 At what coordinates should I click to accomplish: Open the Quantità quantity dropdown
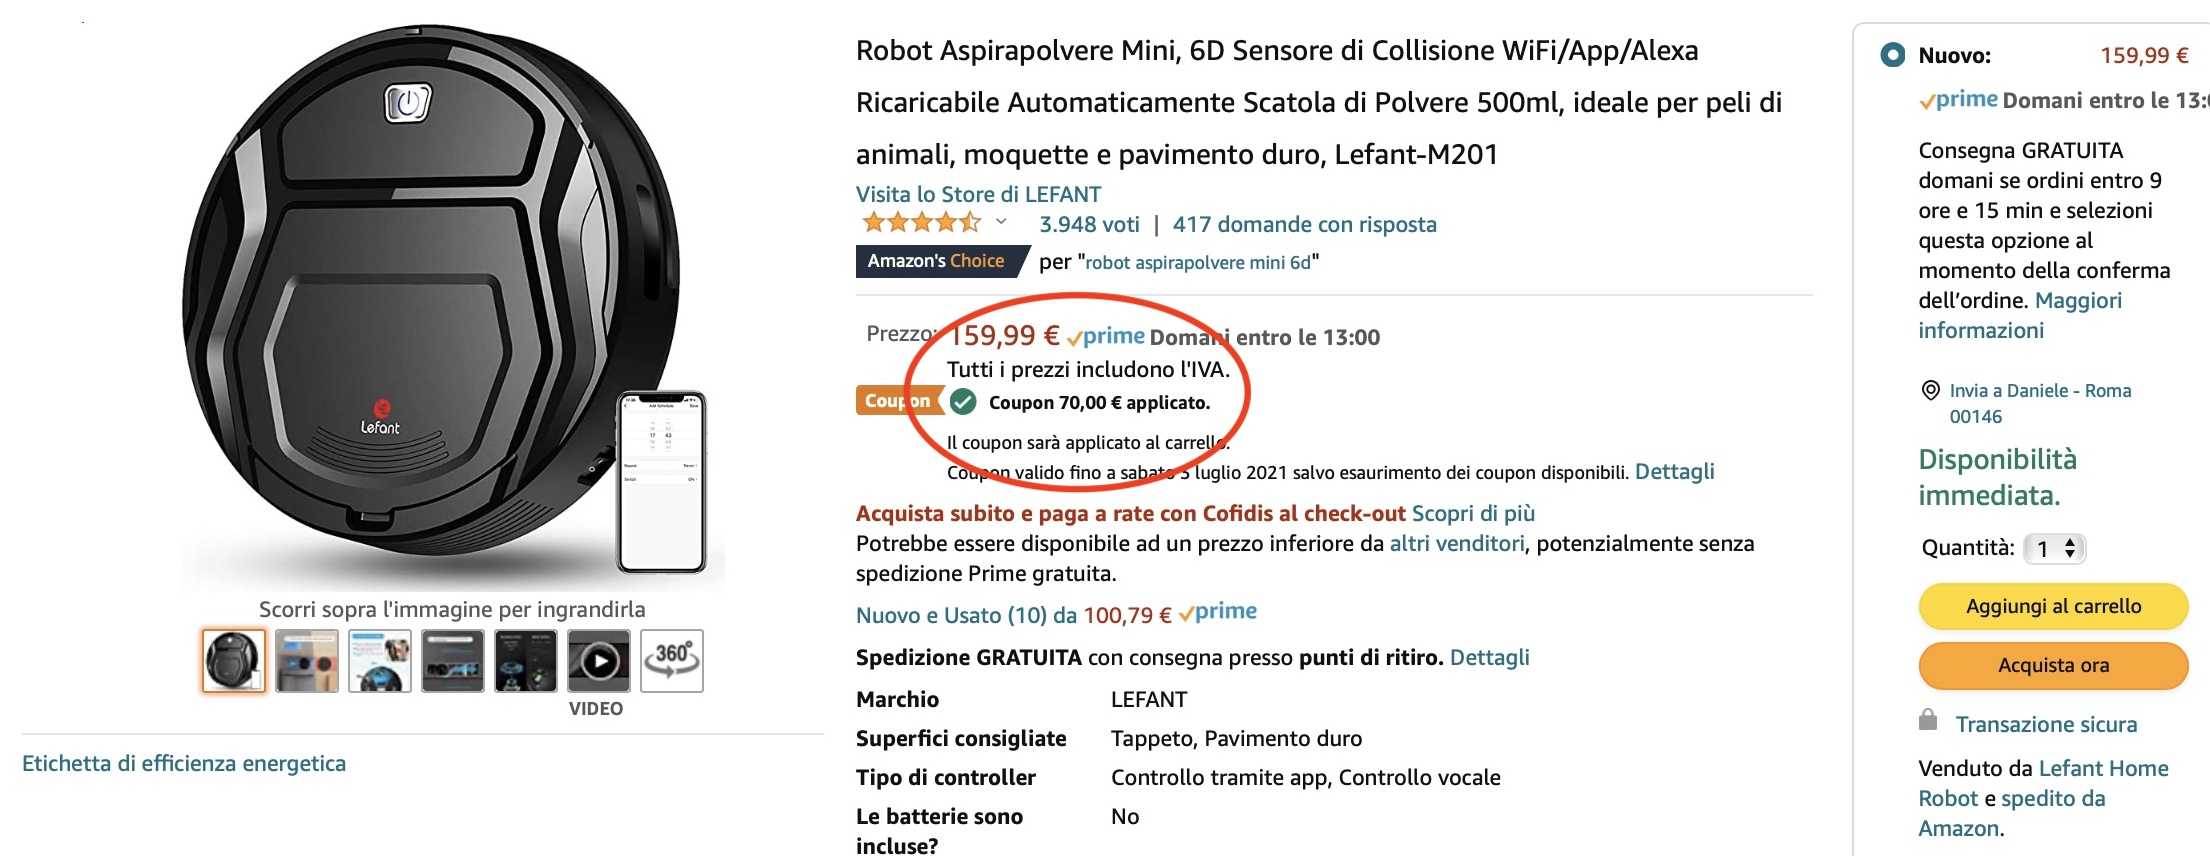tap(2054, 548)
